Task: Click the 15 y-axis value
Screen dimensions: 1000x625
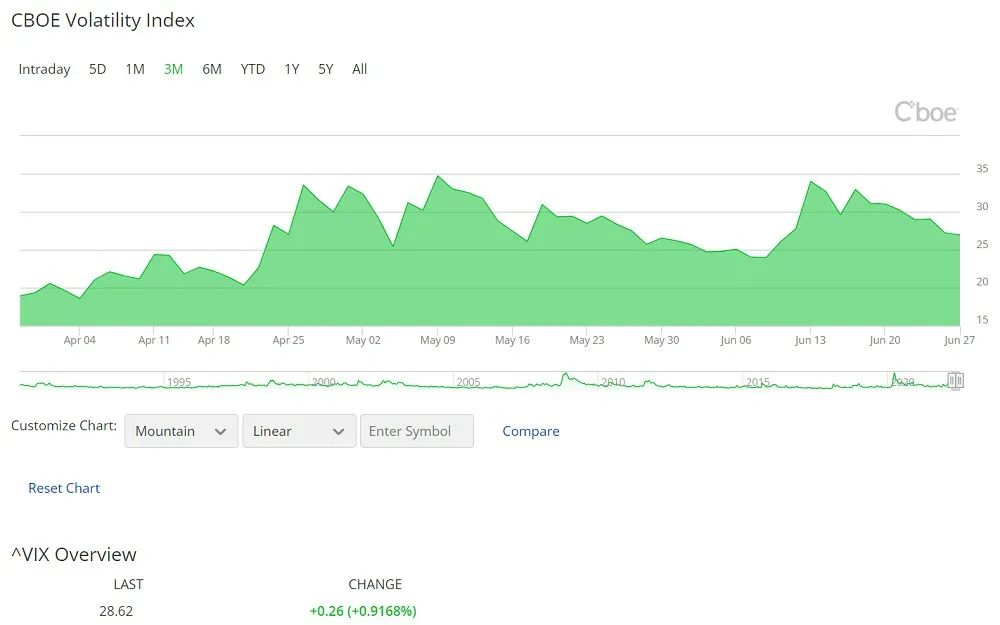Action: tap(982, 320)
